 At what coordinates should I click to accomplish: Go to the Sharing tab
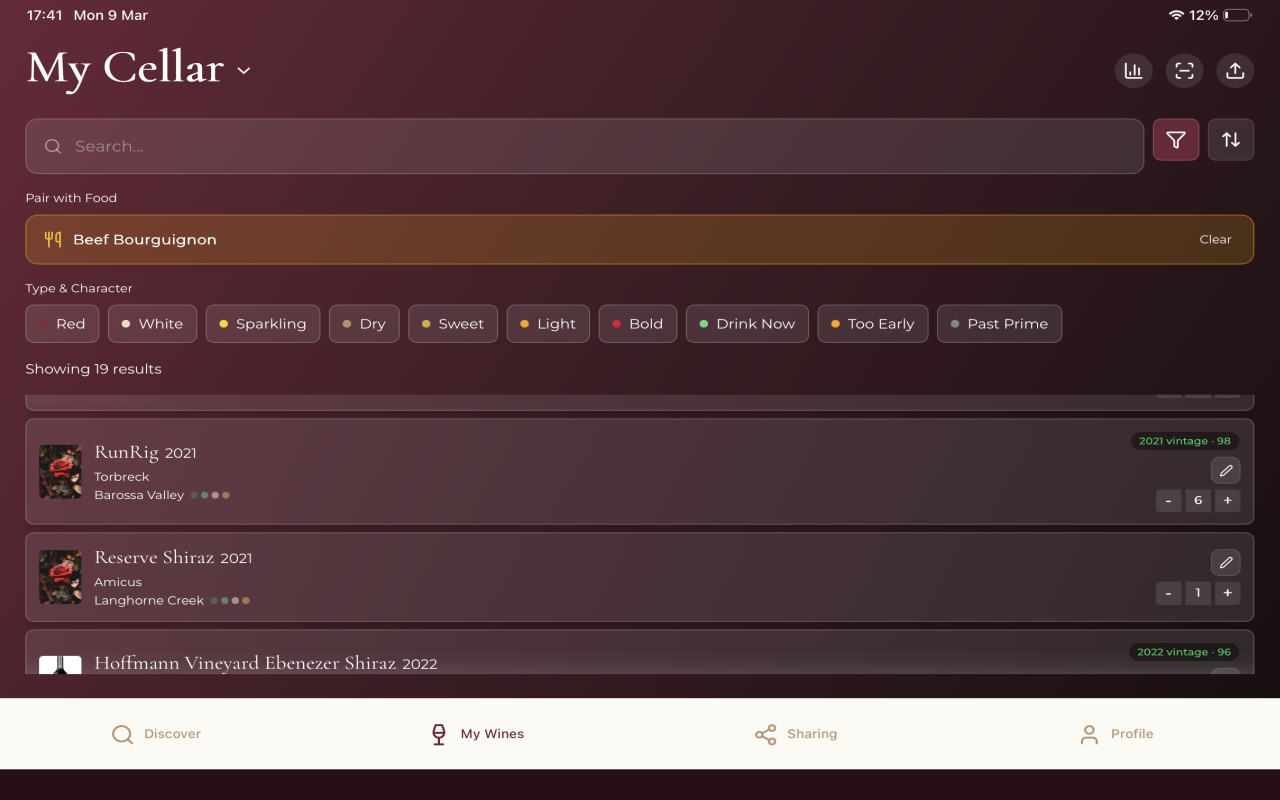tap(796, 734)
